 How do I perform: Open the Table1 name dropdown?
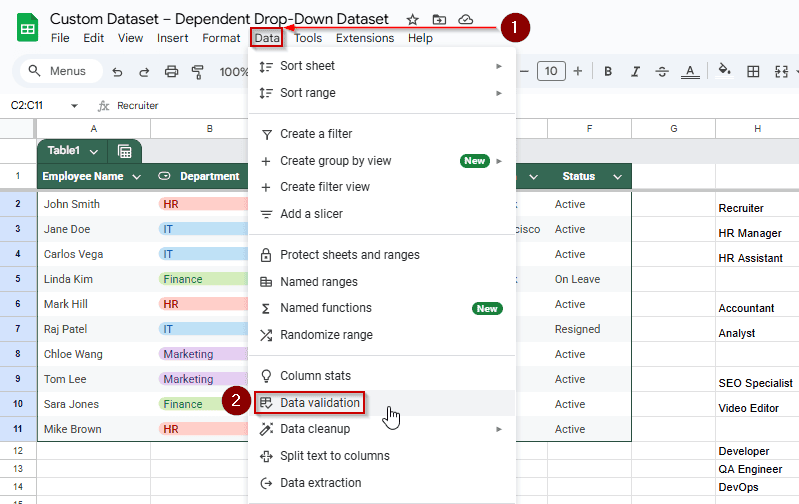pos(94,151)
